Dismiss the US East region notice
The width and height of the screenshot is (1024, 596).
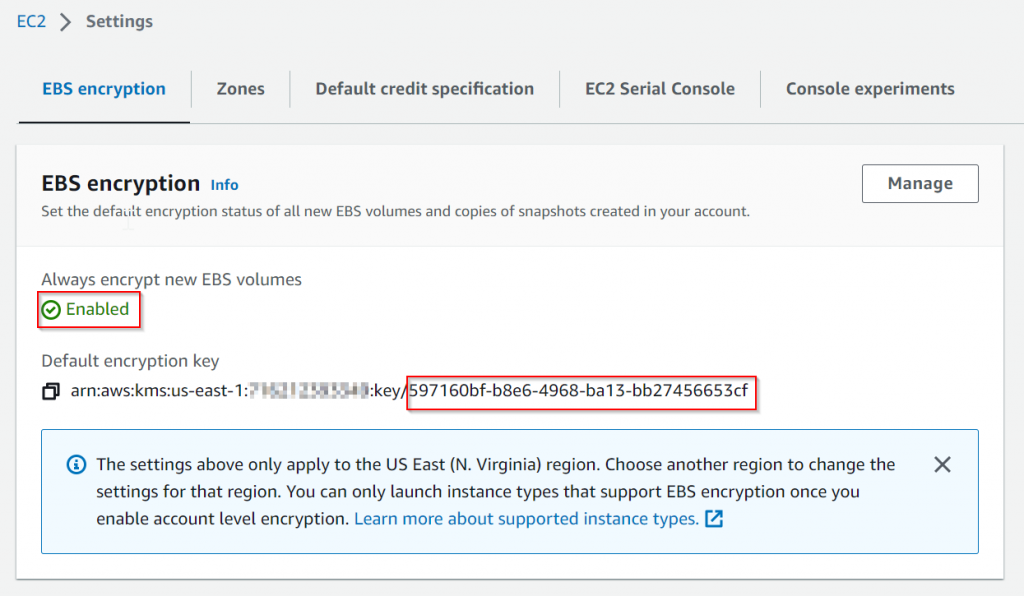(x=942, y=465)
